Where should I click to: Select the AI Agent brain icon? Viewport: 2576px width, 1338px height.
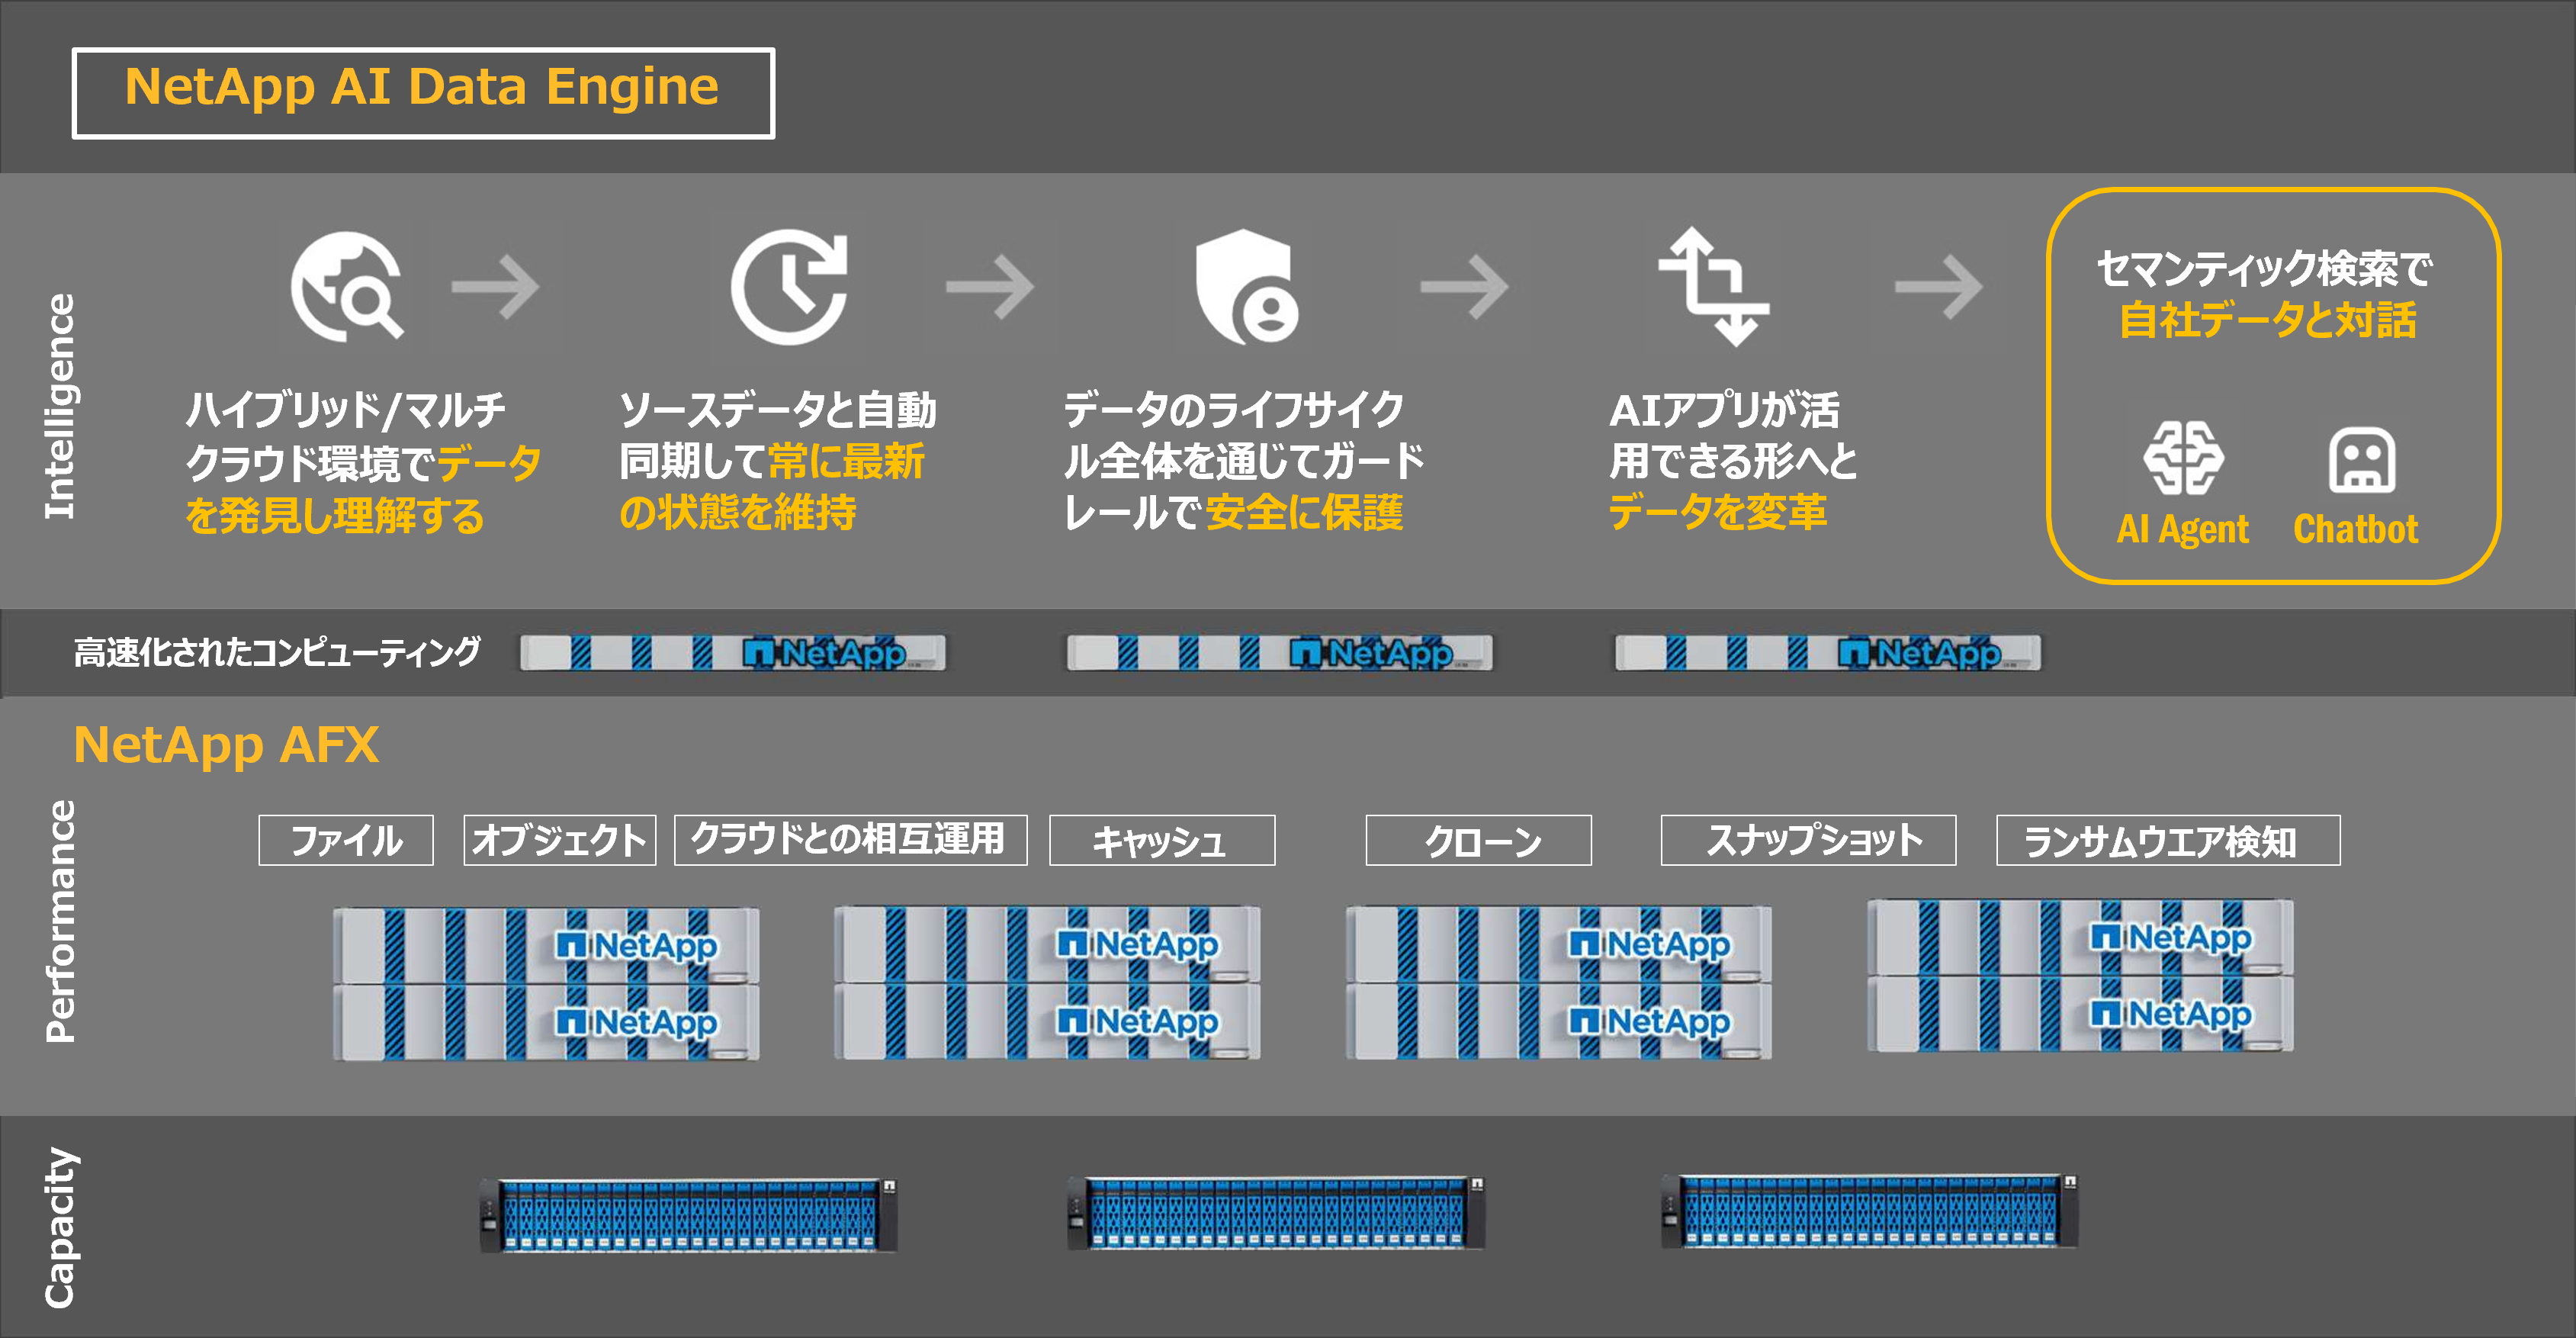pyautogui.click(x=2183, y=459)
